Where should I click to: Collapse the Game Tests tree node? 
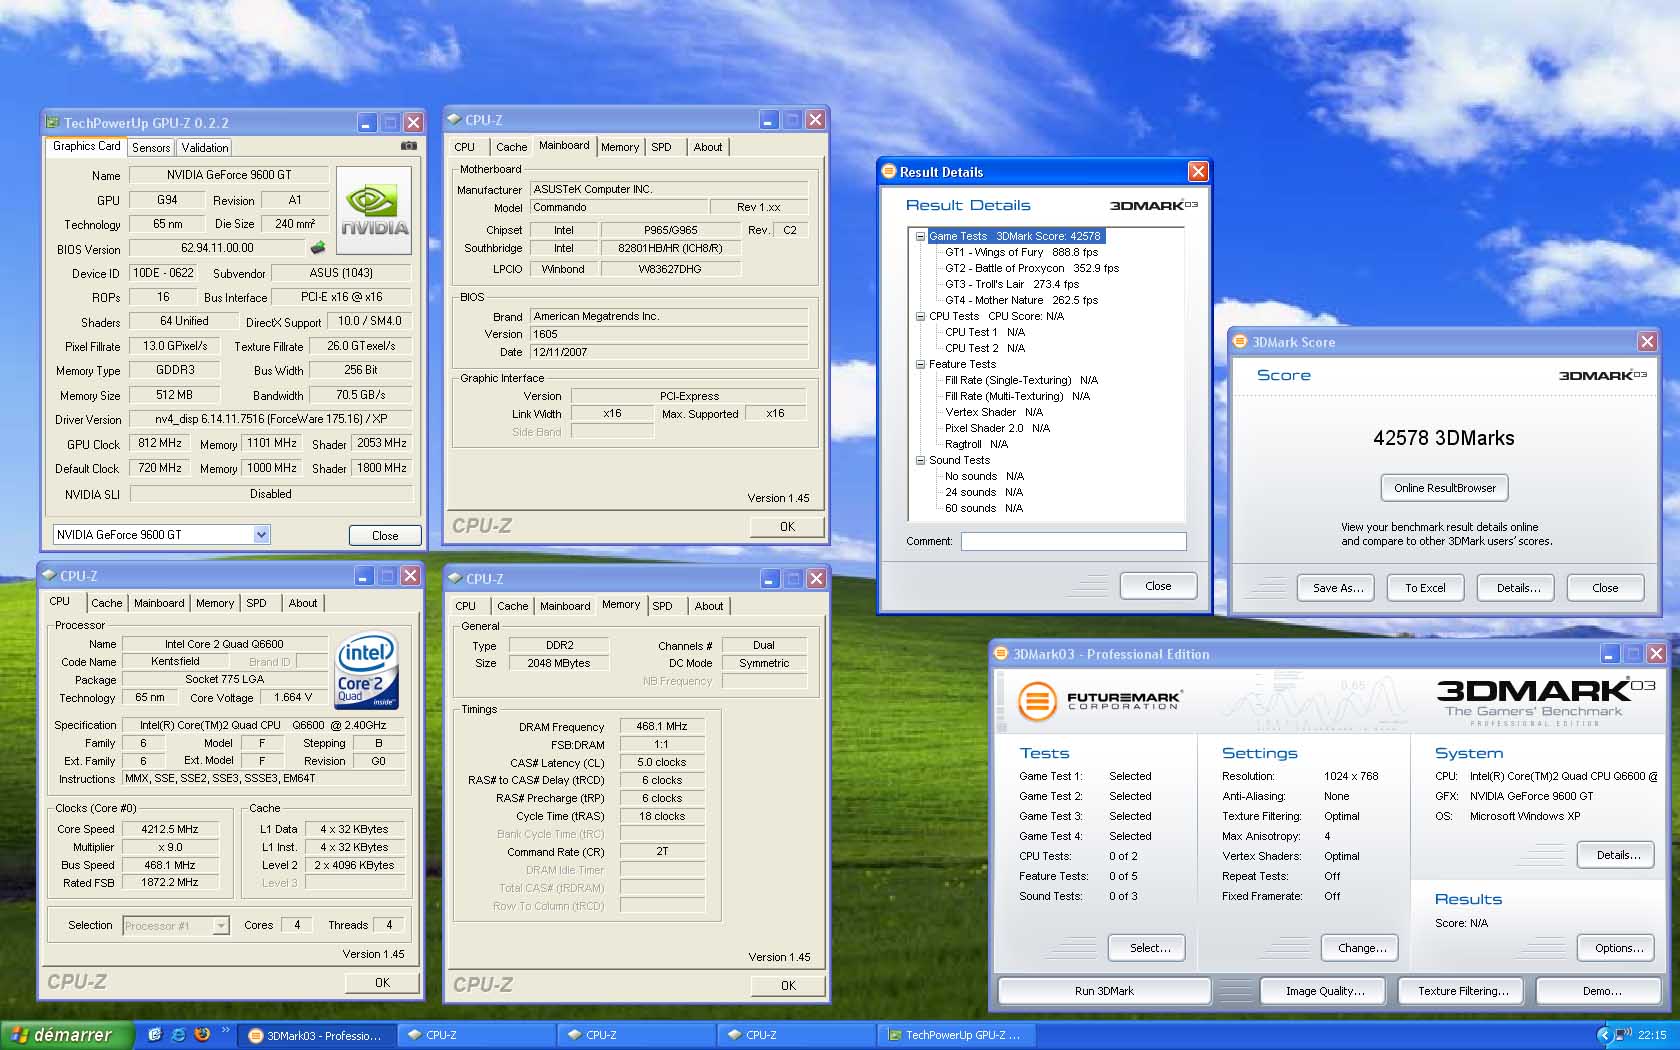pos(920,236)
